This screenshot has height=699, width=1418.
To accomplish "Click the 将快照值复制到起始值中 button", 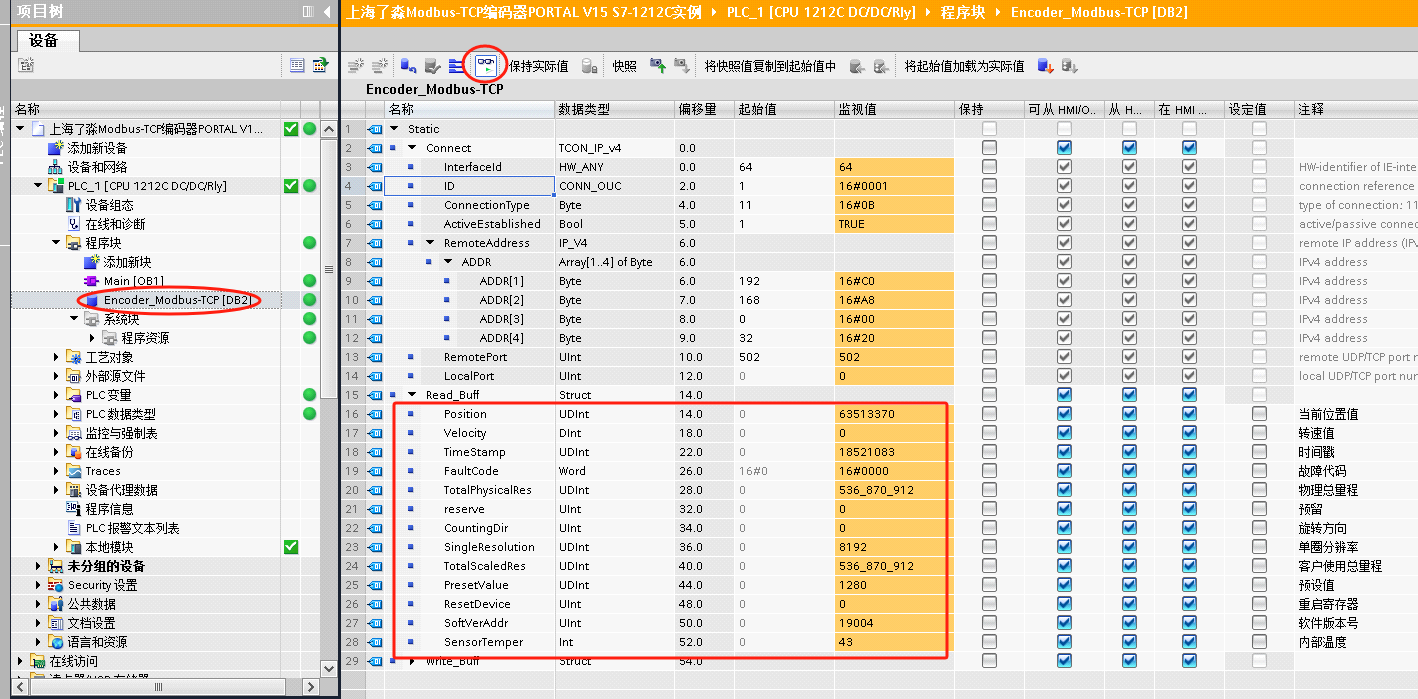I will tap(770, 66).
